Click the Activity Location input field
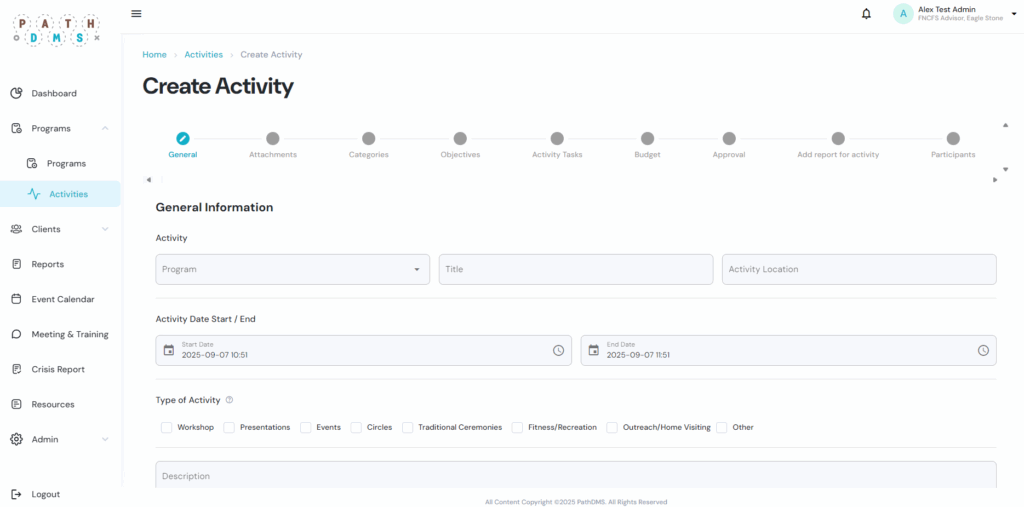Image resolution: width=1024 pixels, height=507 pixels. 858,269
